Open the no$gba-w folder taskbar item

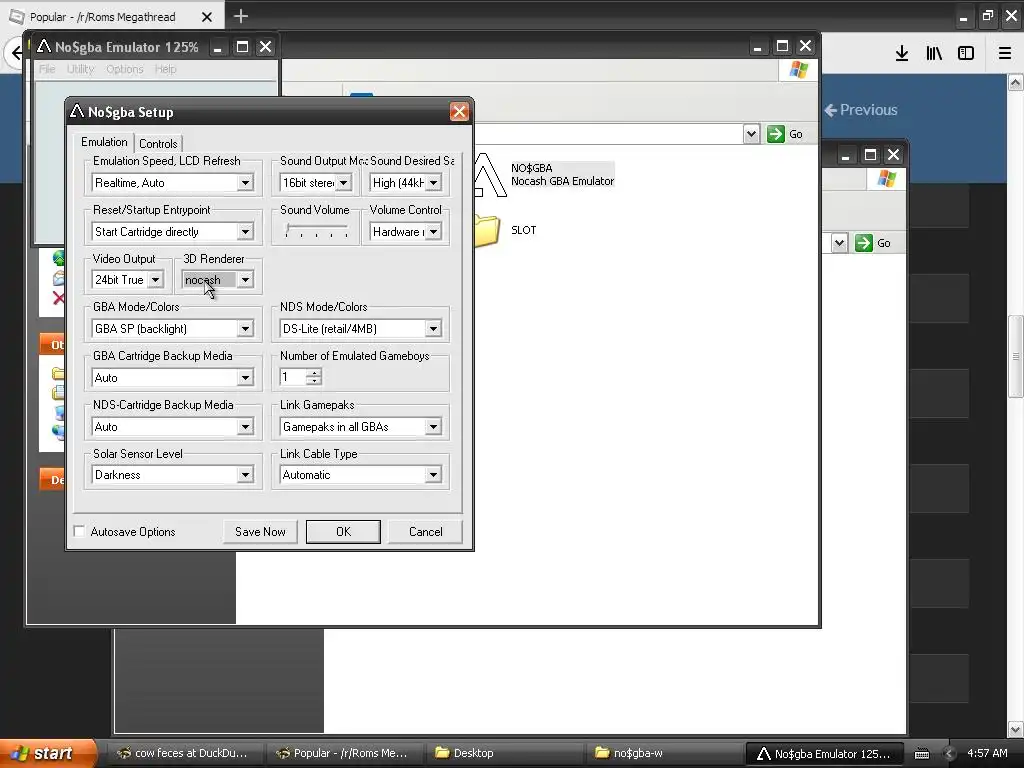(x=664, y=753)
